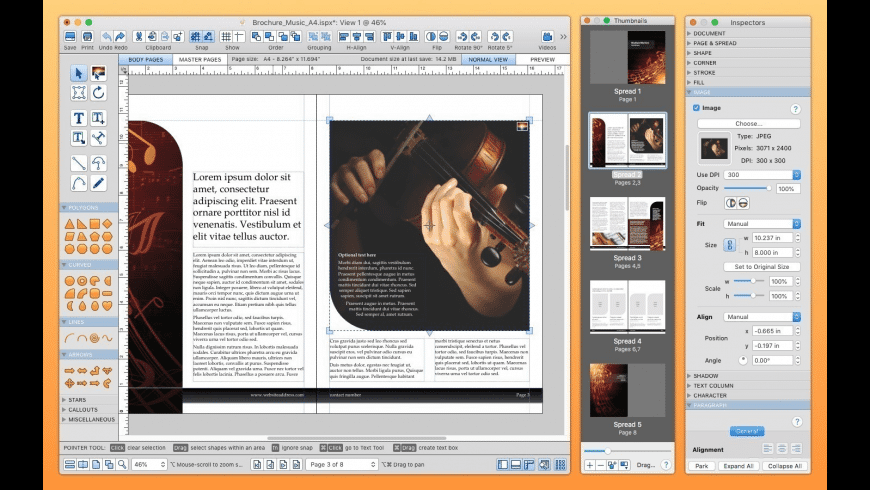Viewport: 870px width, 490px height.
Task: Click the first Order (bring to front) icon
Action: (x=256, y=37)
